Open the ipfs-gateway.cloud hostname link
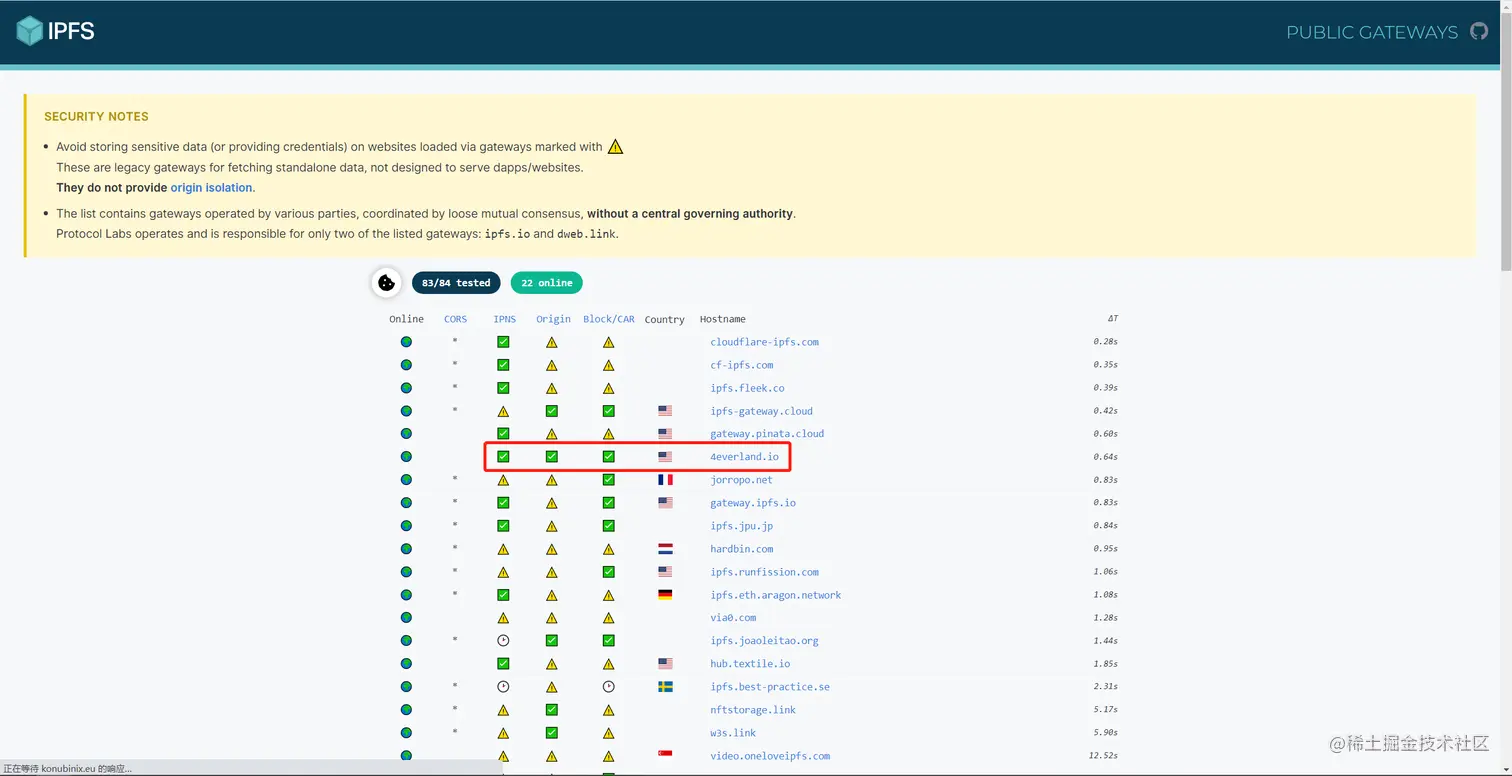Image resolution: width=1512 pixels, height=776 pixels. [x=761, y=411]
